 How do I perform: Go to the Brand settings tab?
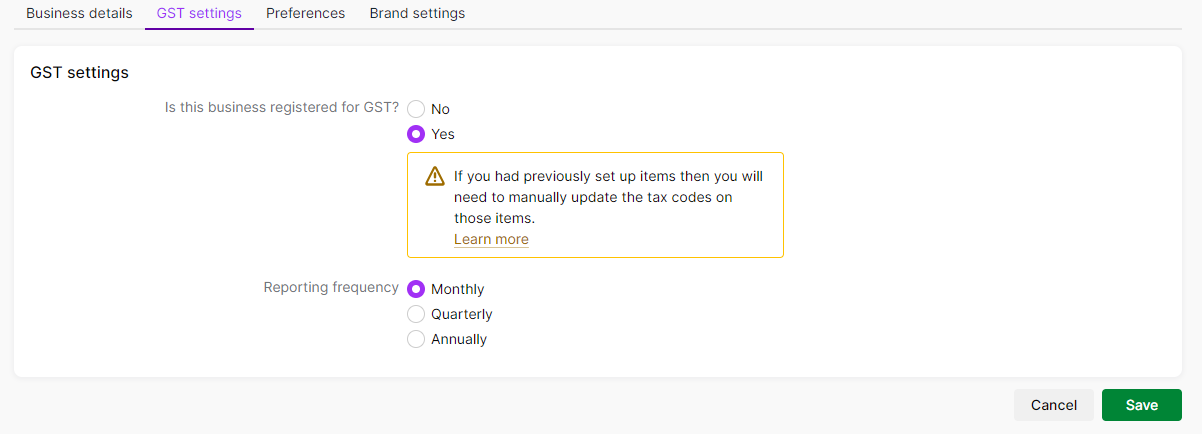pos(417,14)
